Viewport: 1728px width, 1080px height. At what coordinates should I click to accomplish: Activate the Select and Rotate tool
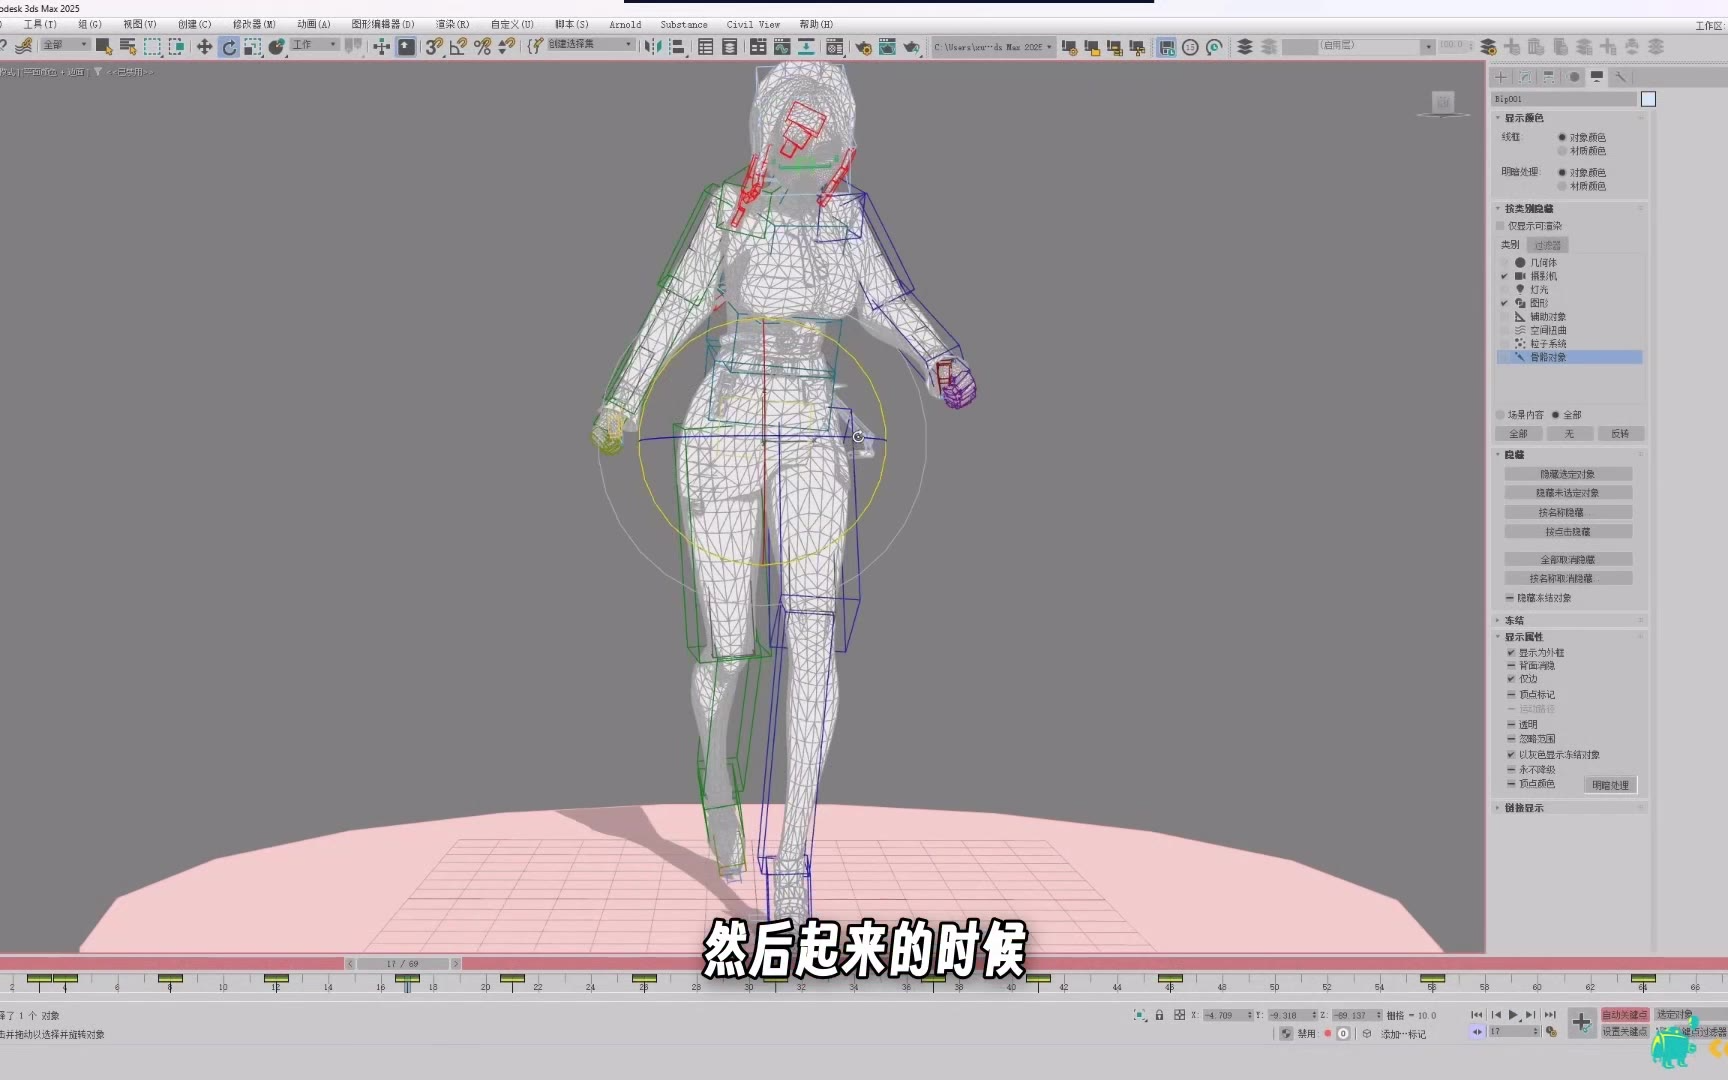pos(229,47)
